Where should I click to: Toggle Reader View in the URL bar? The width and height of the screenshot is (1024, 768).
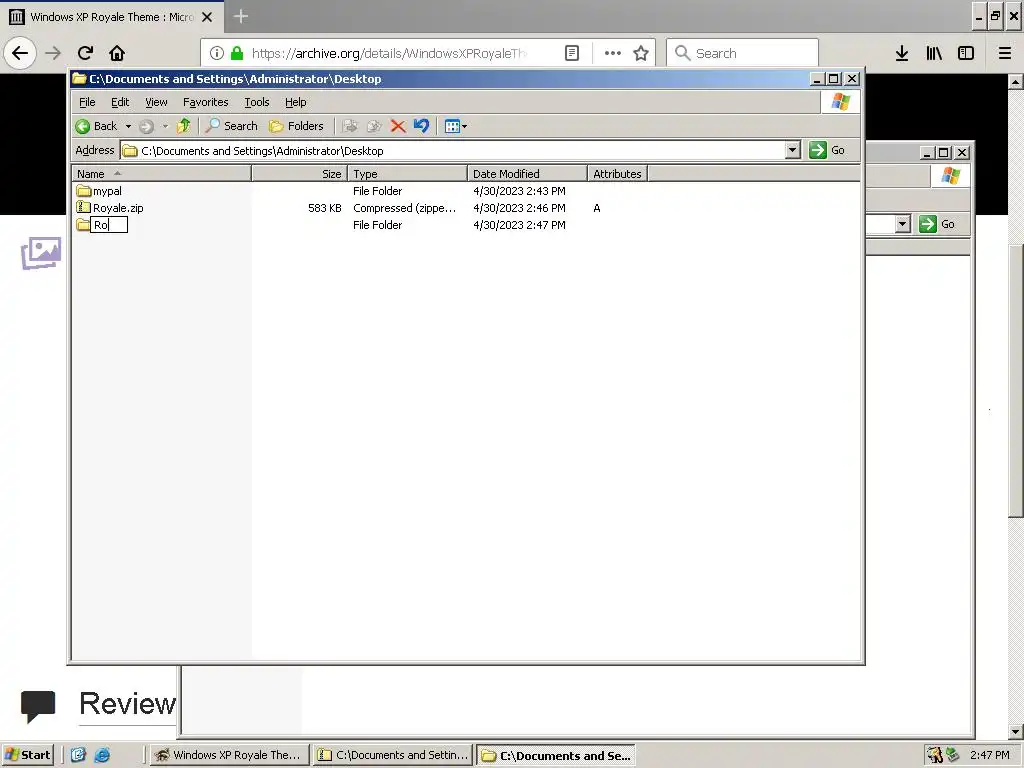(572, 53)
